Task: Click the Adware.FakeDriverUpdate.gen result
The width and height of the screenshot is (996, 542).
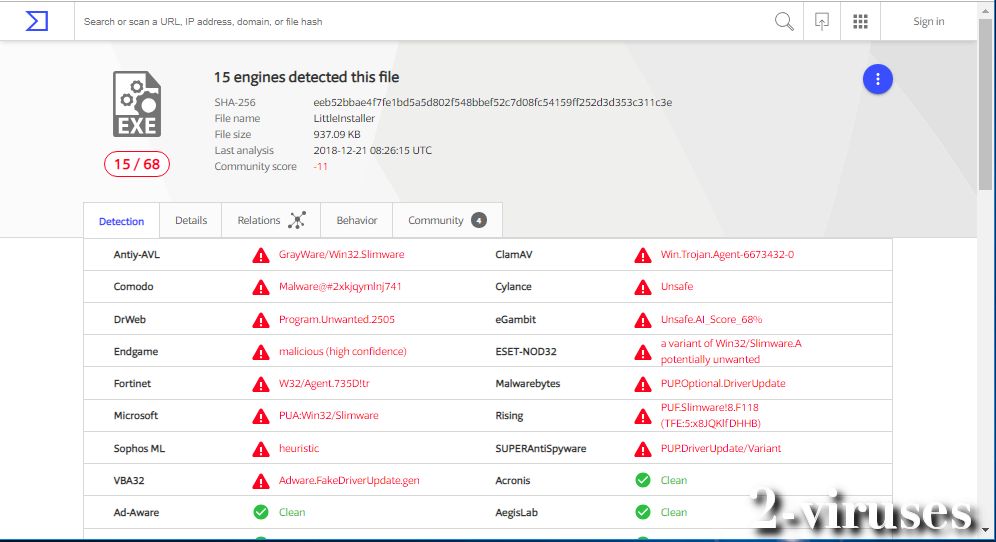Action: tap(349, 480)
